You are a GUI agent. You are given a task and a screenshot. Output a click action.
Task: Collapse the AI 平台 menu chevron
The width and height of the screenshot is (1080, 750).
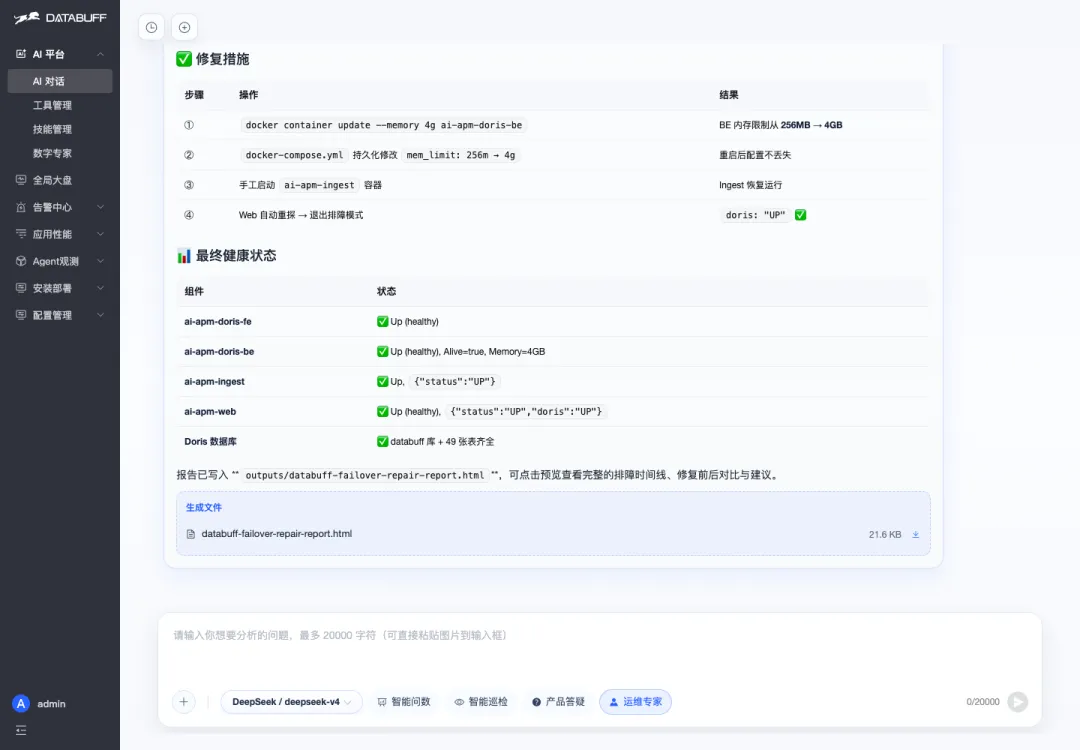[x=101, y=54]
